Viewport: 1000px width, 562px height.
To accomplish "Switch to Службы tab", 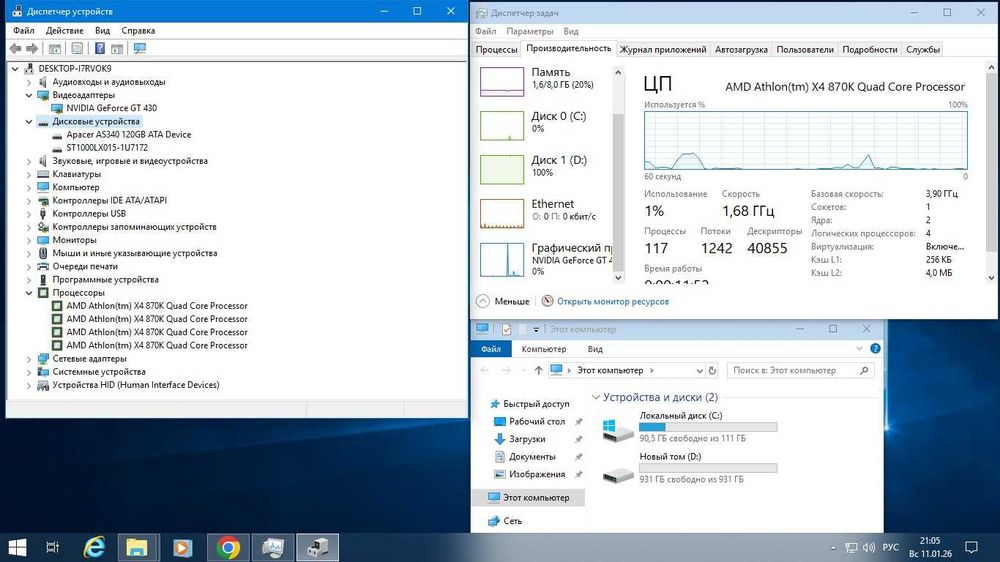I will tap(923, 49).
